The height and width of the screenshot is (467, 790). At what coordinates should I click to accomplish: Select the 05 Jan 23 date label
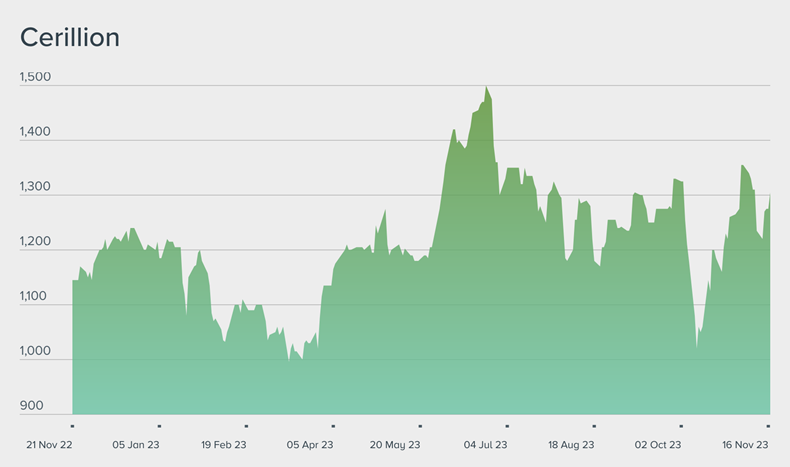[x=136, y=444]
